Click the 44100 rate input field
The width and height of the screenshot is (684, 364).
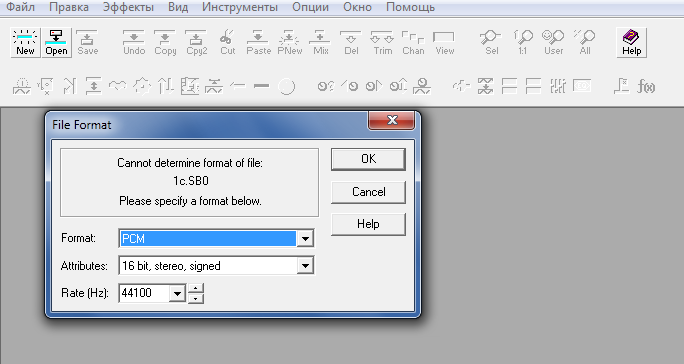pos(144,293)
